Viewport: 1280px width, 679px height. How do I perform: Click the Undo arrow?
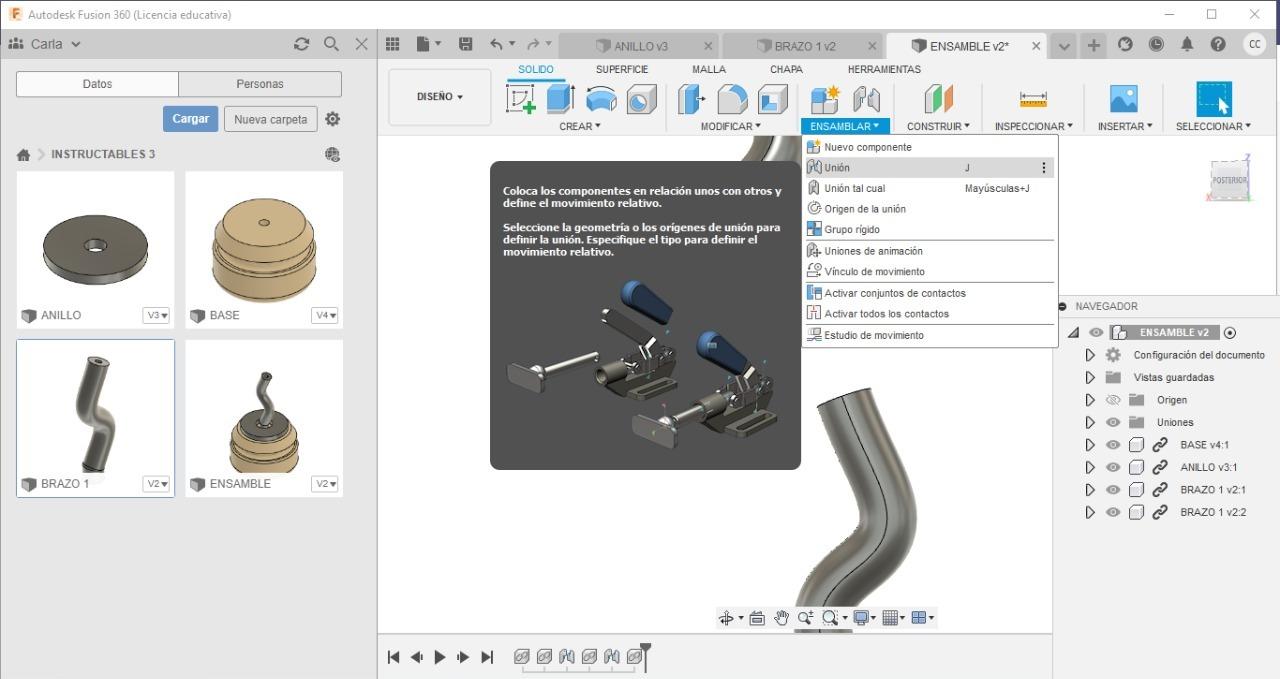click(496, 44)
